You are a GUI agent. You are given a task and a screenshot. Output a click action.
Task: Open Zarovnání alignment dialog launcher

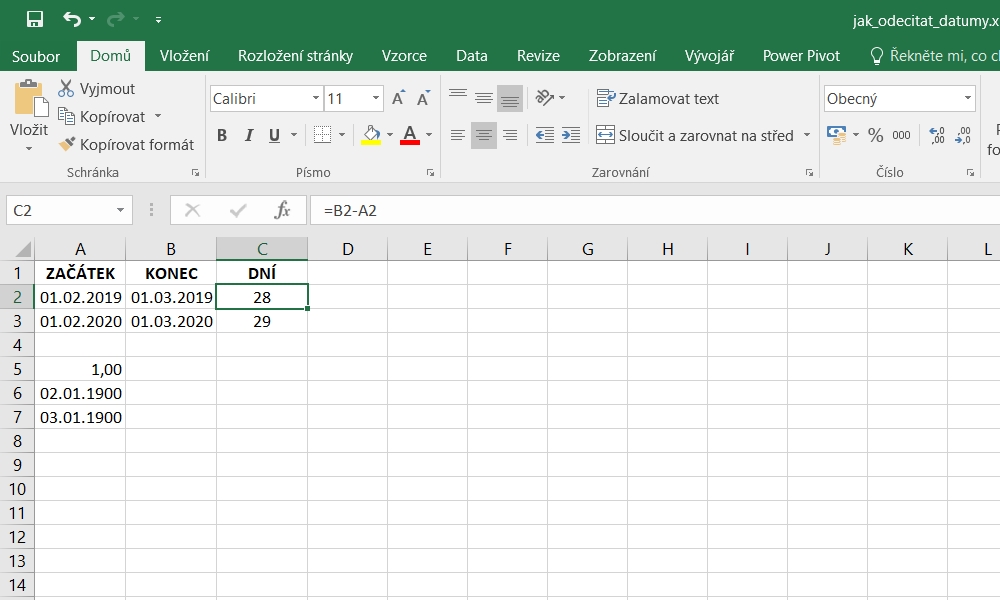click(x=809, y=173)
